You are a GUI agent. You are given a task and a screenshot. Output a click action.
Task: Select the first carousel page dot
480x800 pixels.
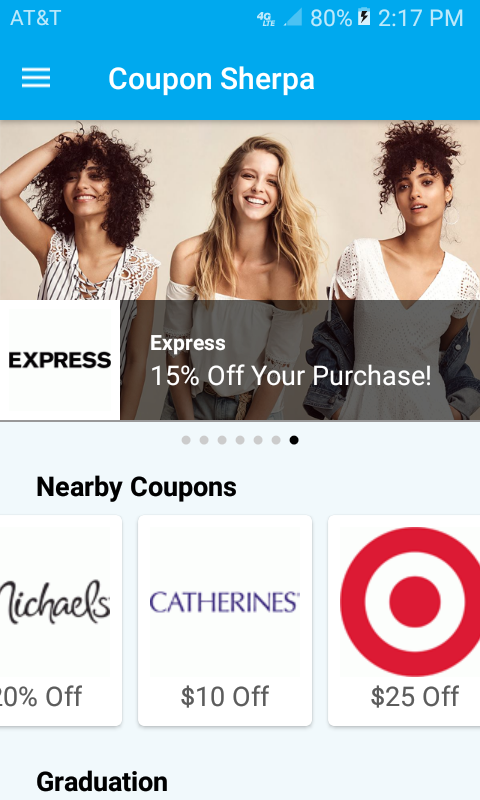click(186, 440)
